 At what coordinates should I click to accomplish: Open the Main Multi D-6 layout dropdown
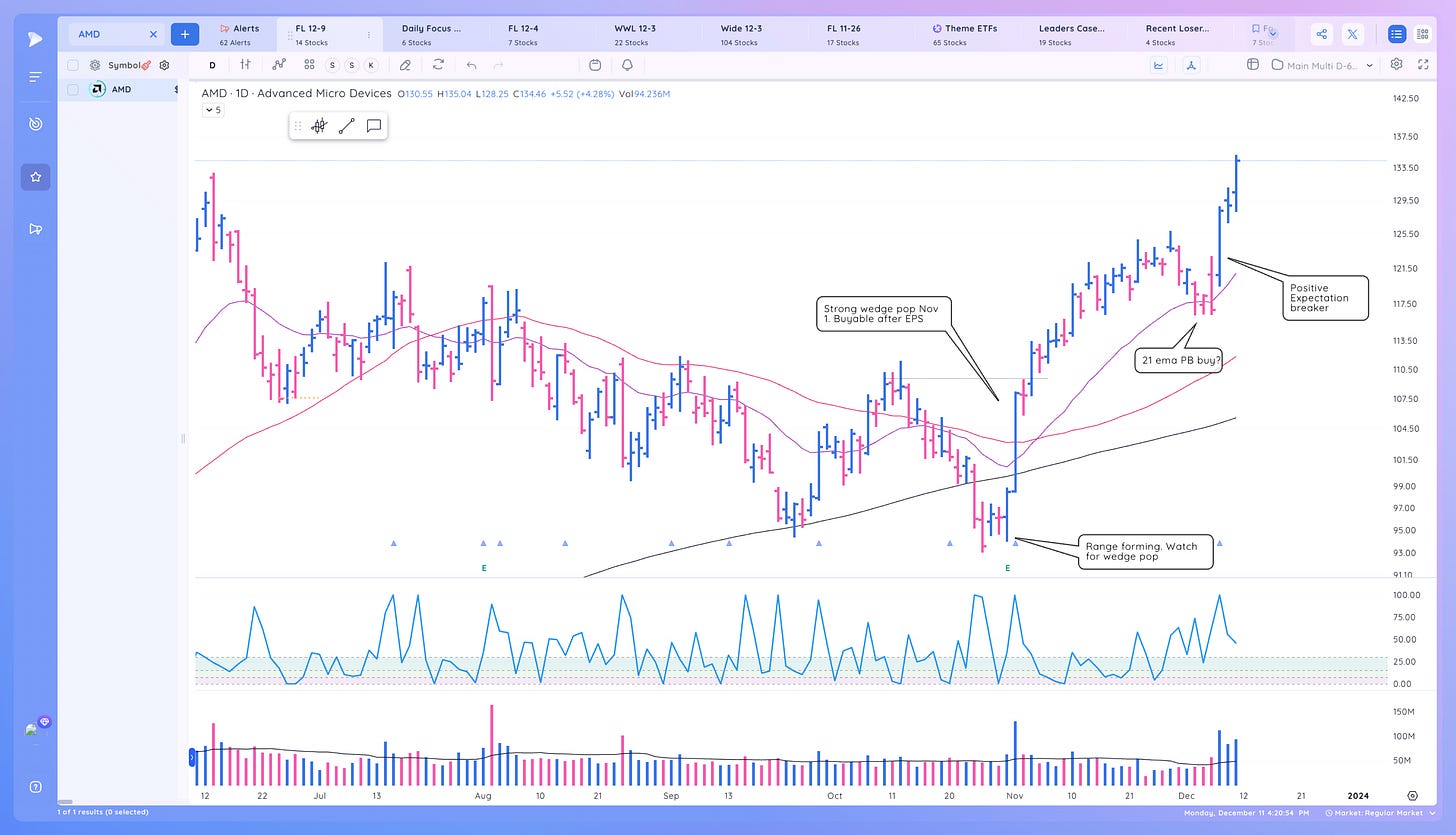[1324, 65]
